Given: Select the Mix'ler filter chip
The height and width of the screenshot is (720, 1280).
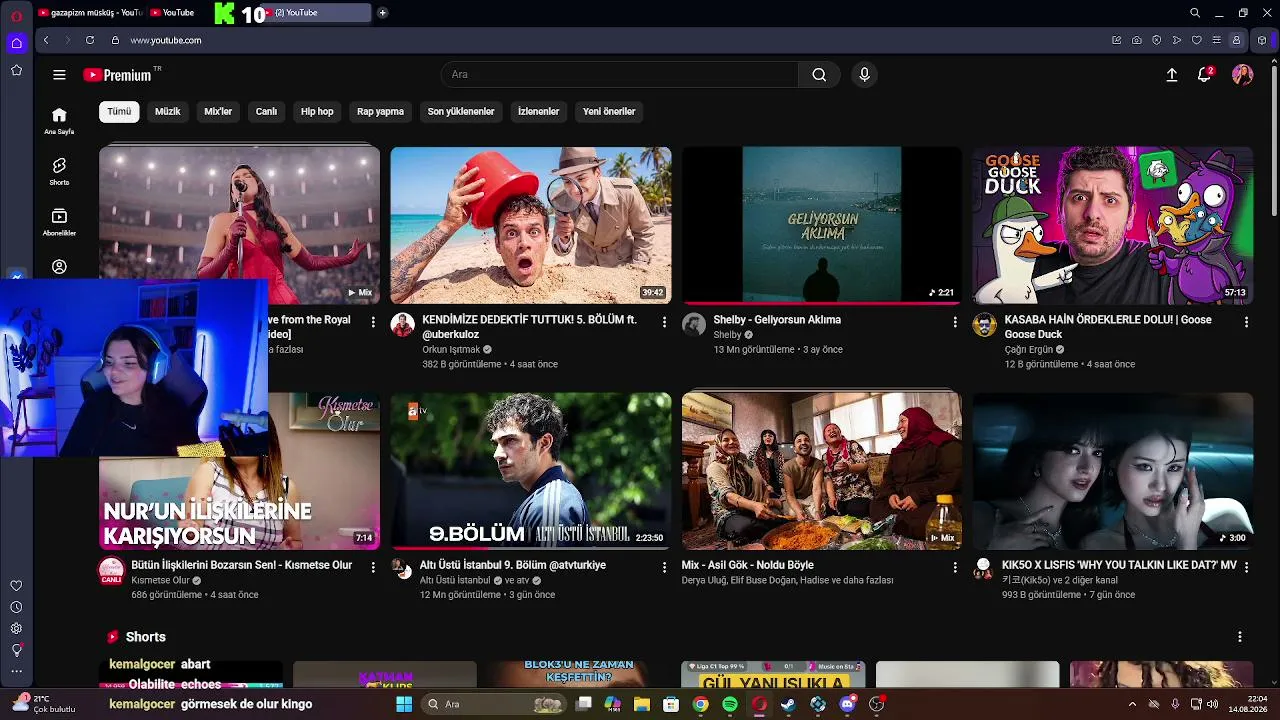Looking at the screenshot, I should tap(218, 112).
